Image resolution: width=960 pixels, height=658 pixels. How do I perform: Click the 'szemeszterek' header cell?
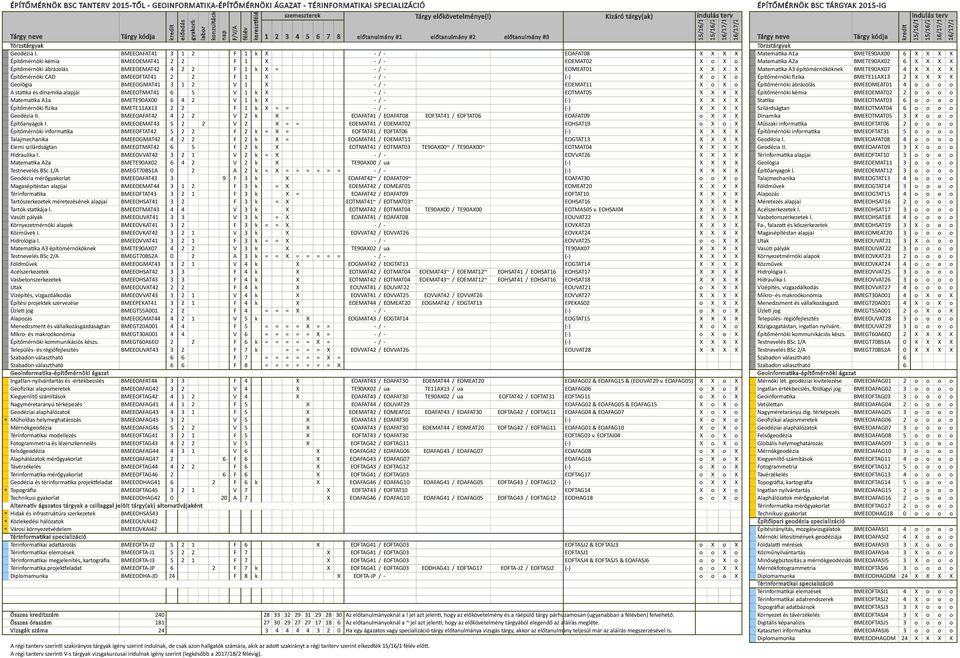click(x=302, y=15)
